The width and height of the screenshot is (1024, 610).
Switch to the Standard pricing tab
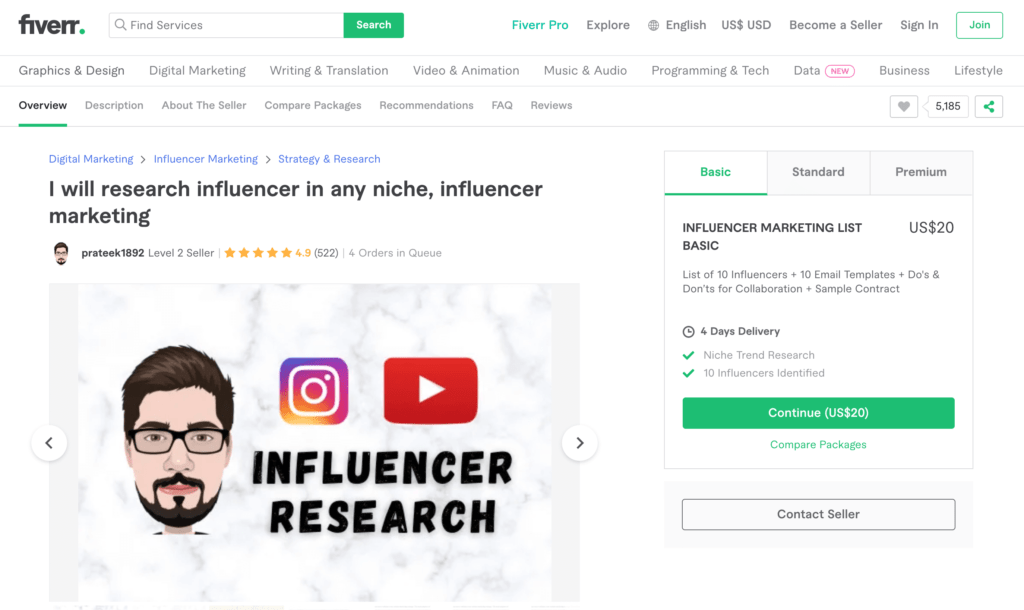(x=818, y=172)
